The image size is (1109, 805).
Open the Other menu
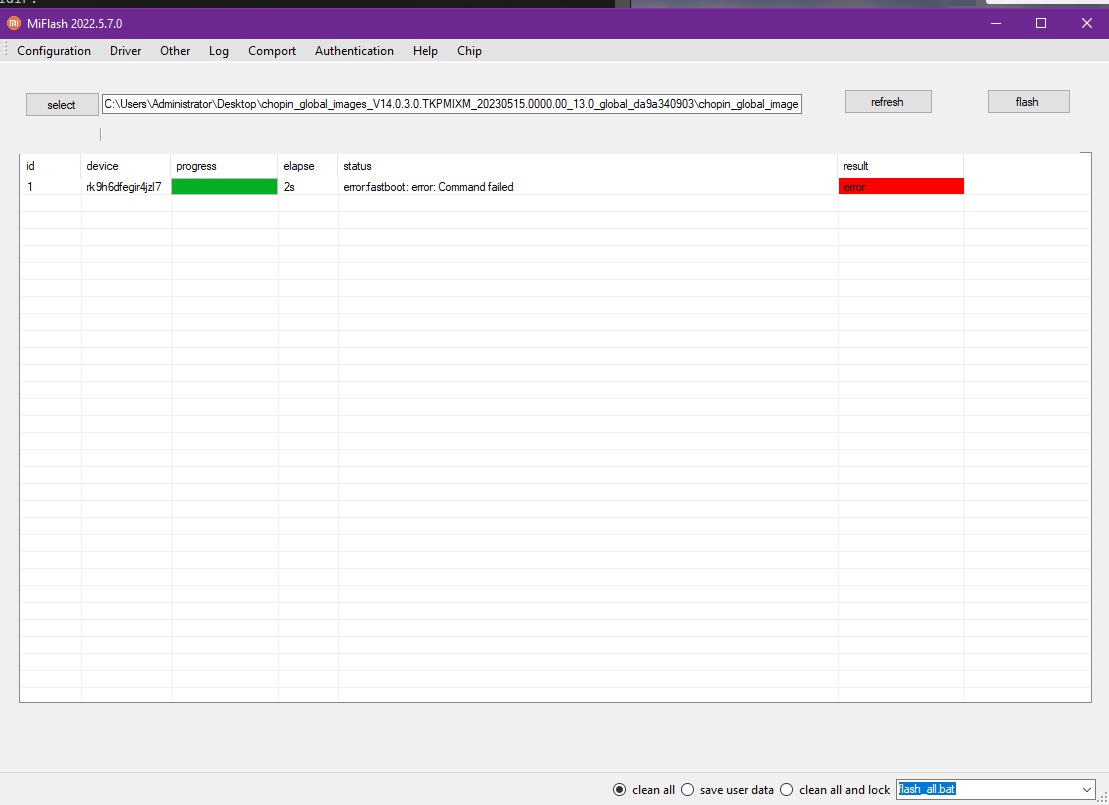pos(175,51)
